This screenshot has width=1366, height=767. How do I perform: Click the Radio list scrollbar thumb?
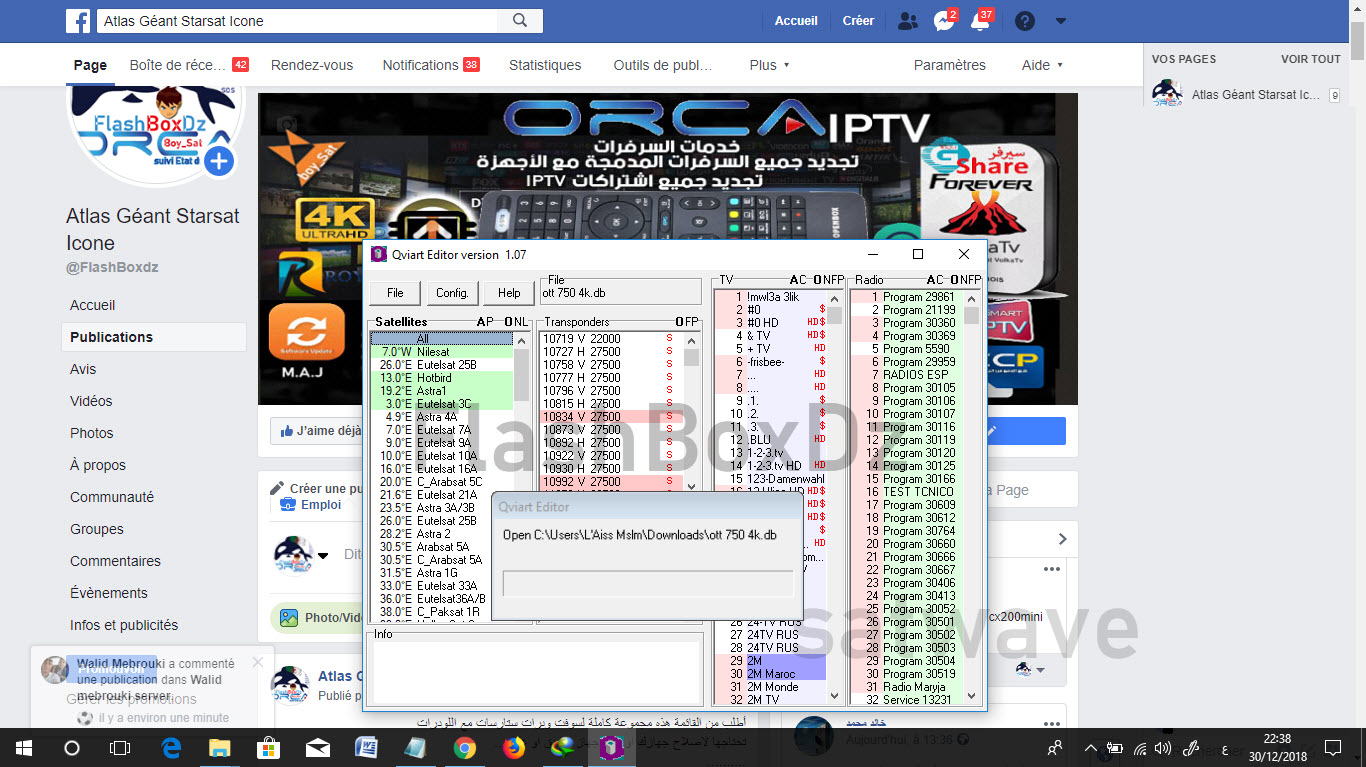click(972, 315)
